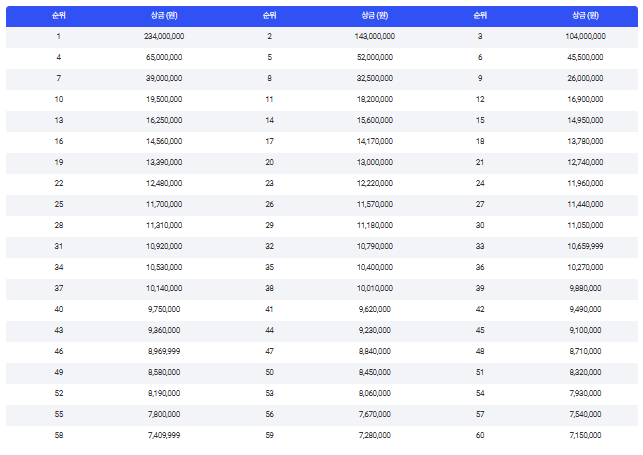Click the 13,390,000 prize cell

tap(164, 162)
